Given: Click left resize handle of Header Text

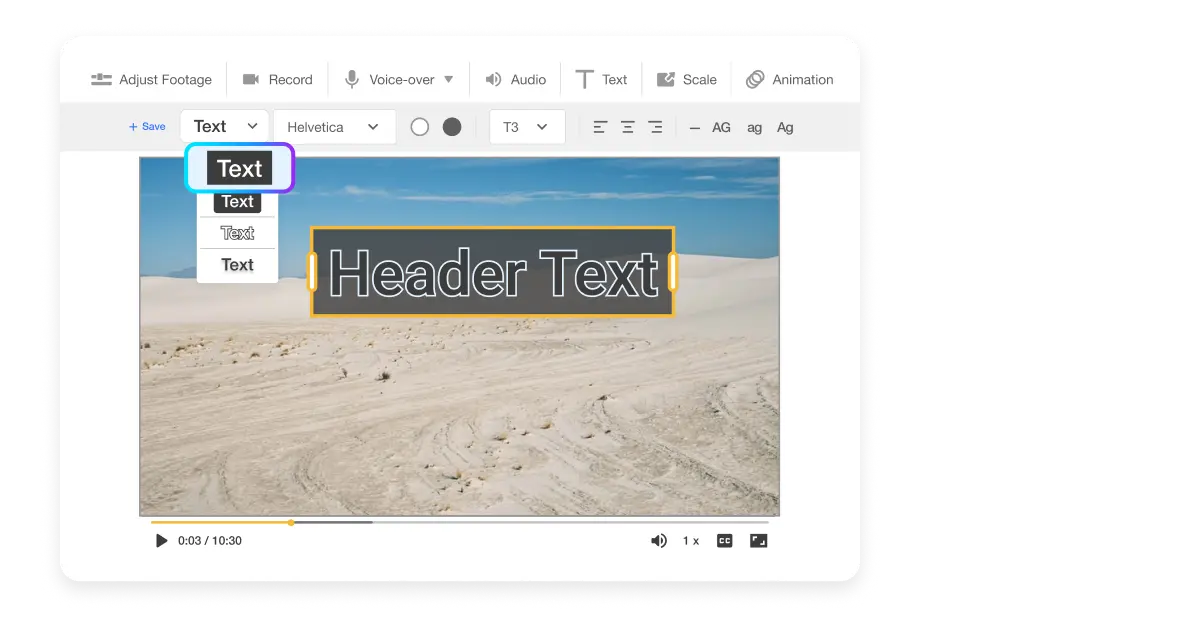Looking at the screenshot, I should point(313,272).
